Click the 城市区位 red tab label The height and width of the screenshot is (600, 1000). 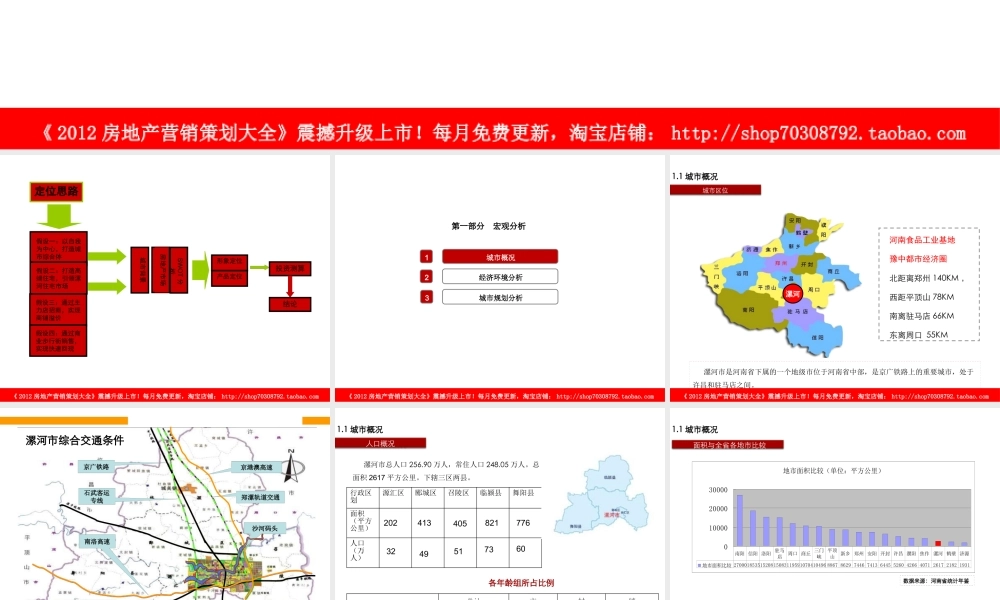pos(716,190)
